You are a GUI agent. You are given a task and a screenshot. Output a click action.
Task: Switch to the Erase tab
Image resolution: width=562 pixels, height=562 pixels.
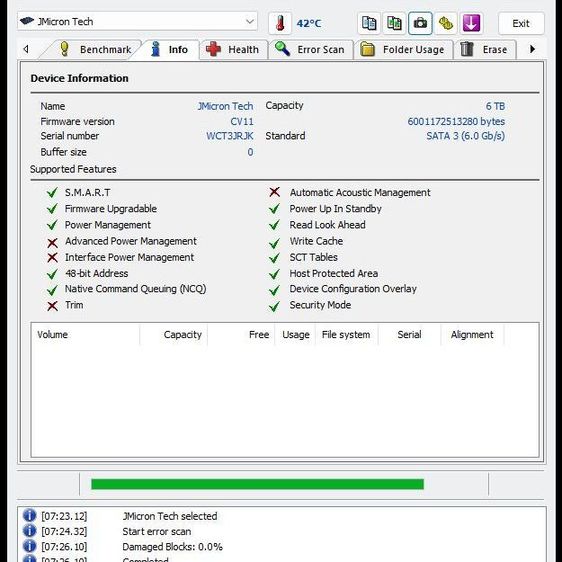(x=485, y=49)
